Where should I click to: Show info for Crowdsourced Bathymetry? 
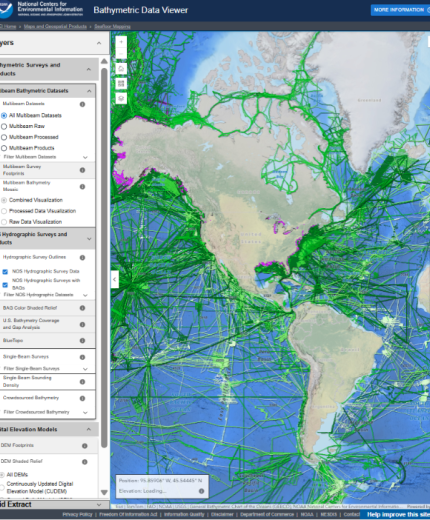[x=82, y=398]
